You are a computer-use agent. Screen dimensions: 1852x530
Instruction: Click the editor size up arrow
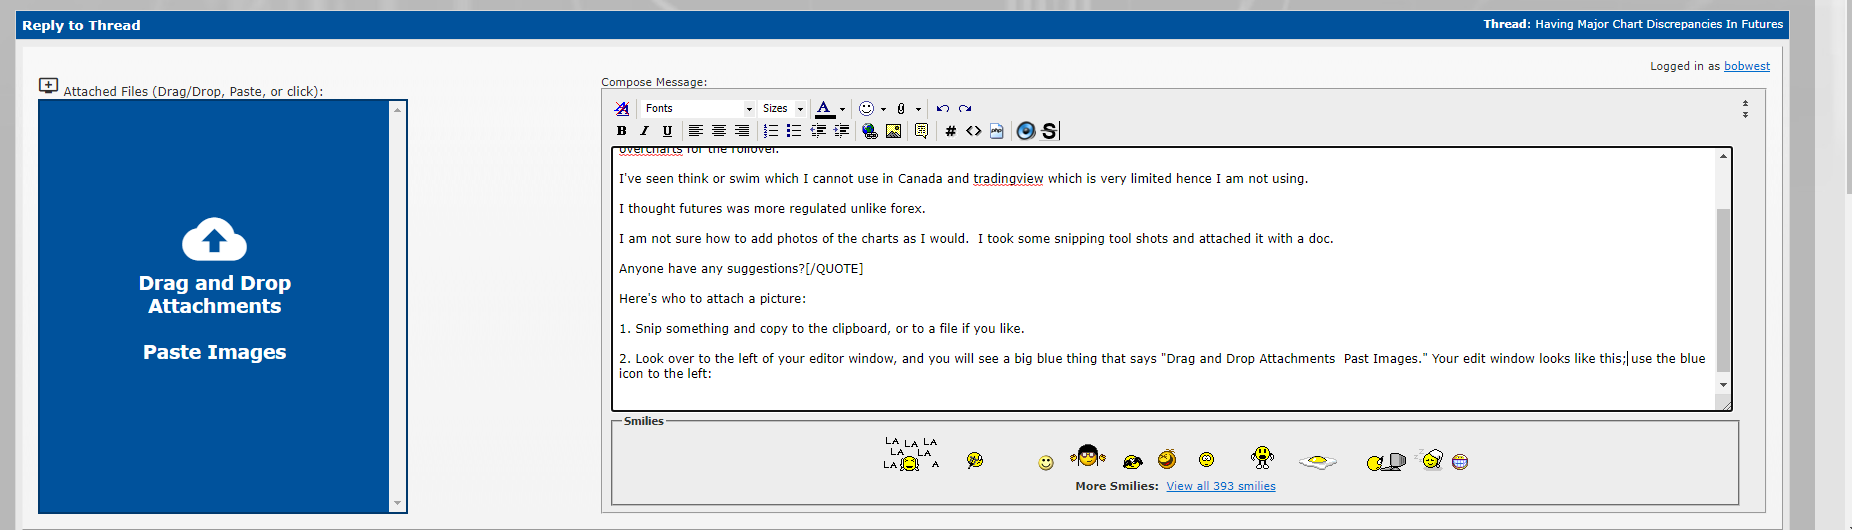coord(1745,103)
